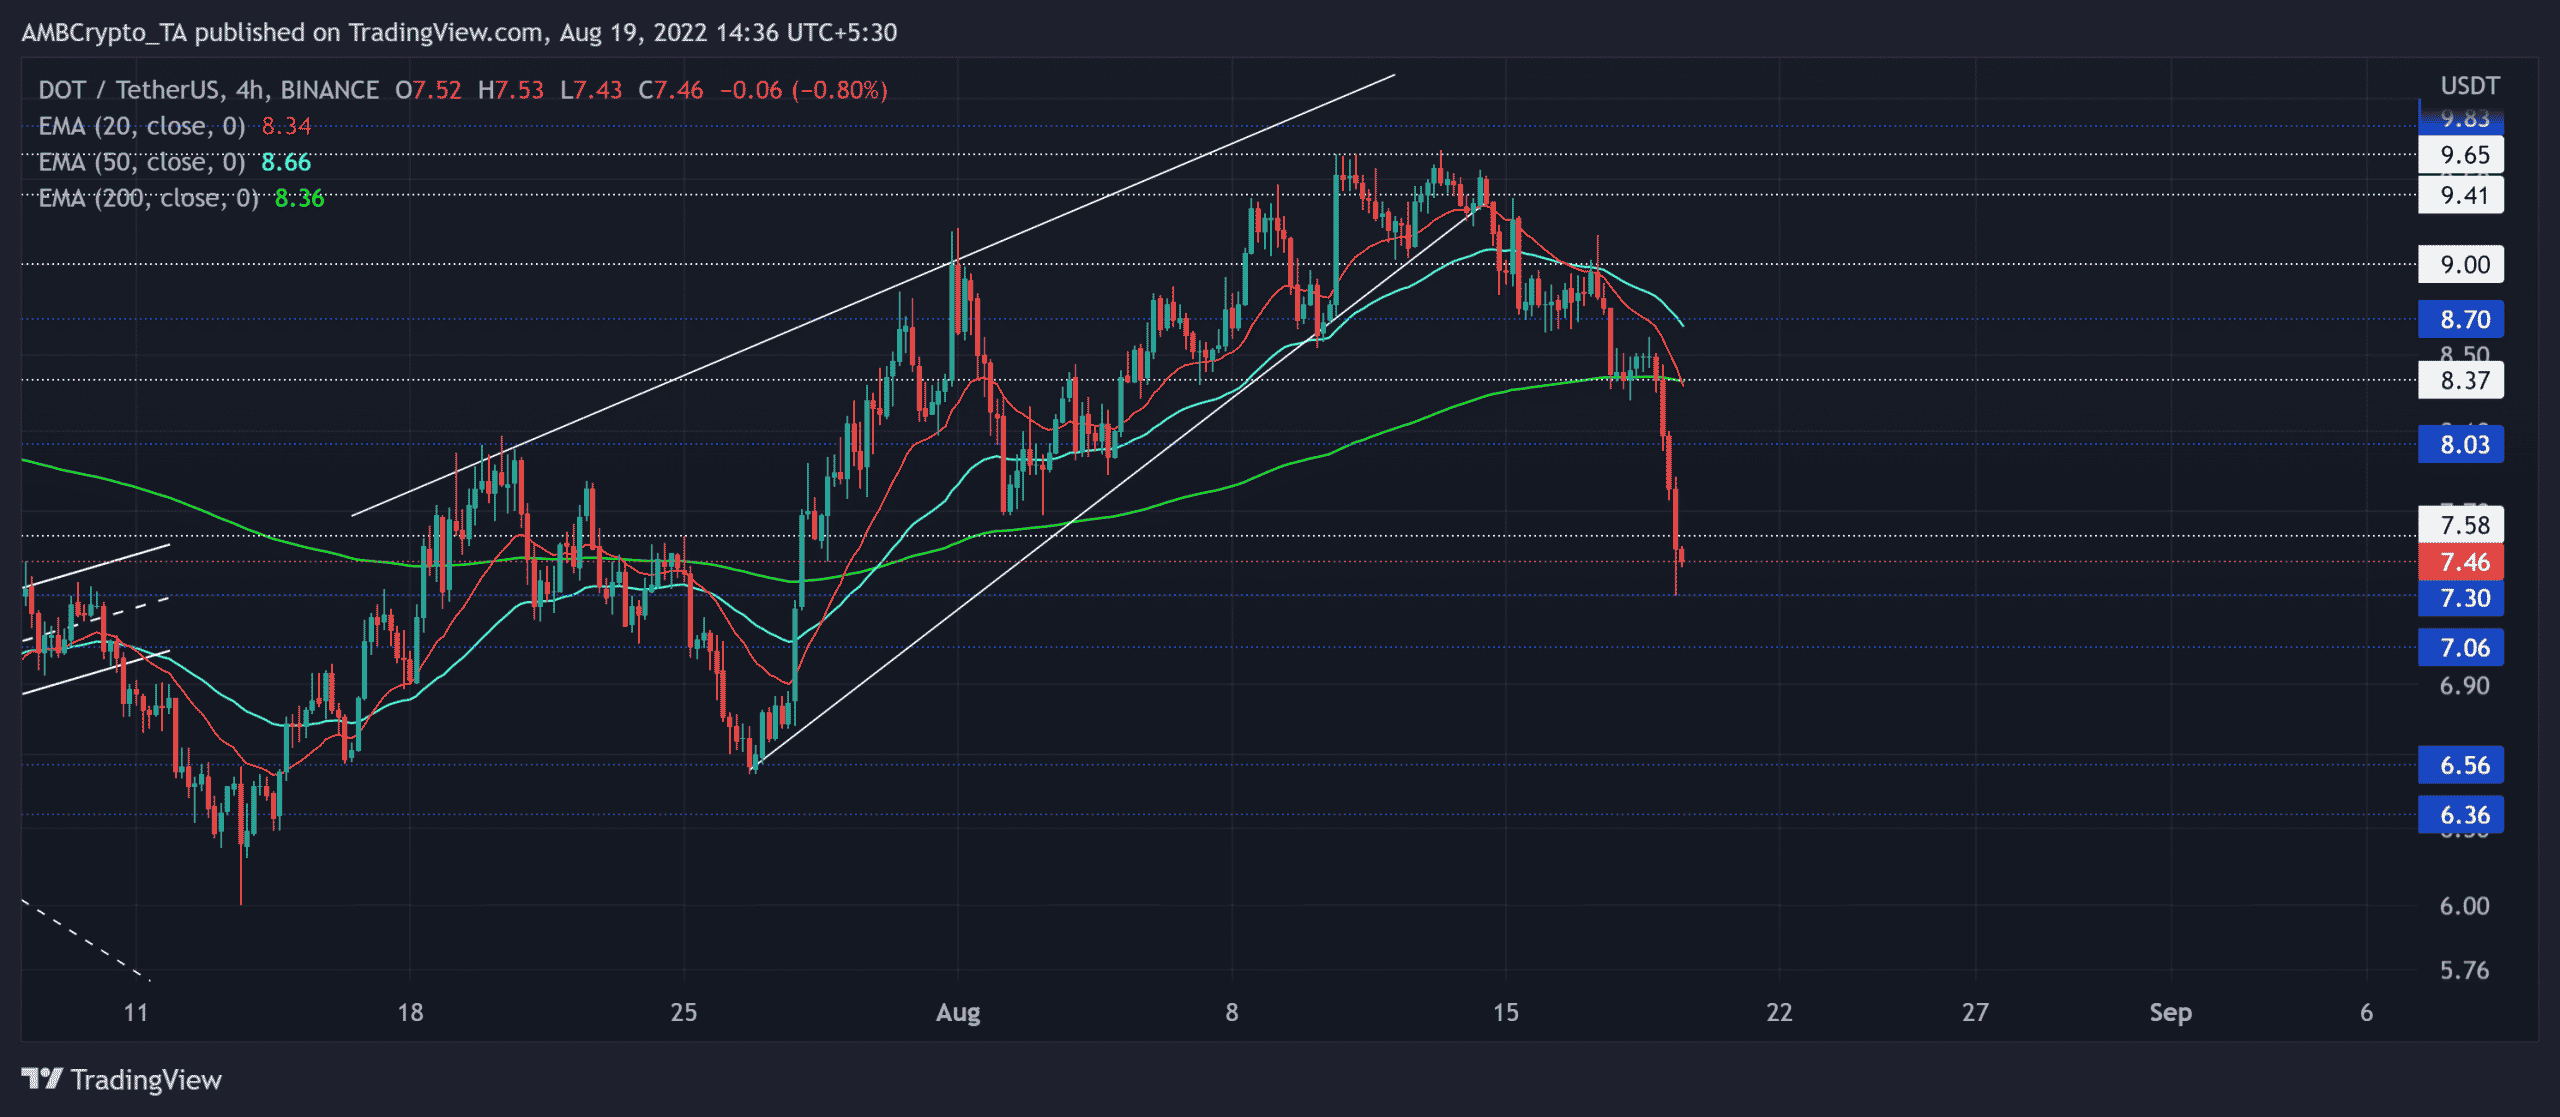Image resolution: width=2560 pixels, height=1117 pixels.
Task: Click the Sep date on time axis
Action: click(2170, 1012)
